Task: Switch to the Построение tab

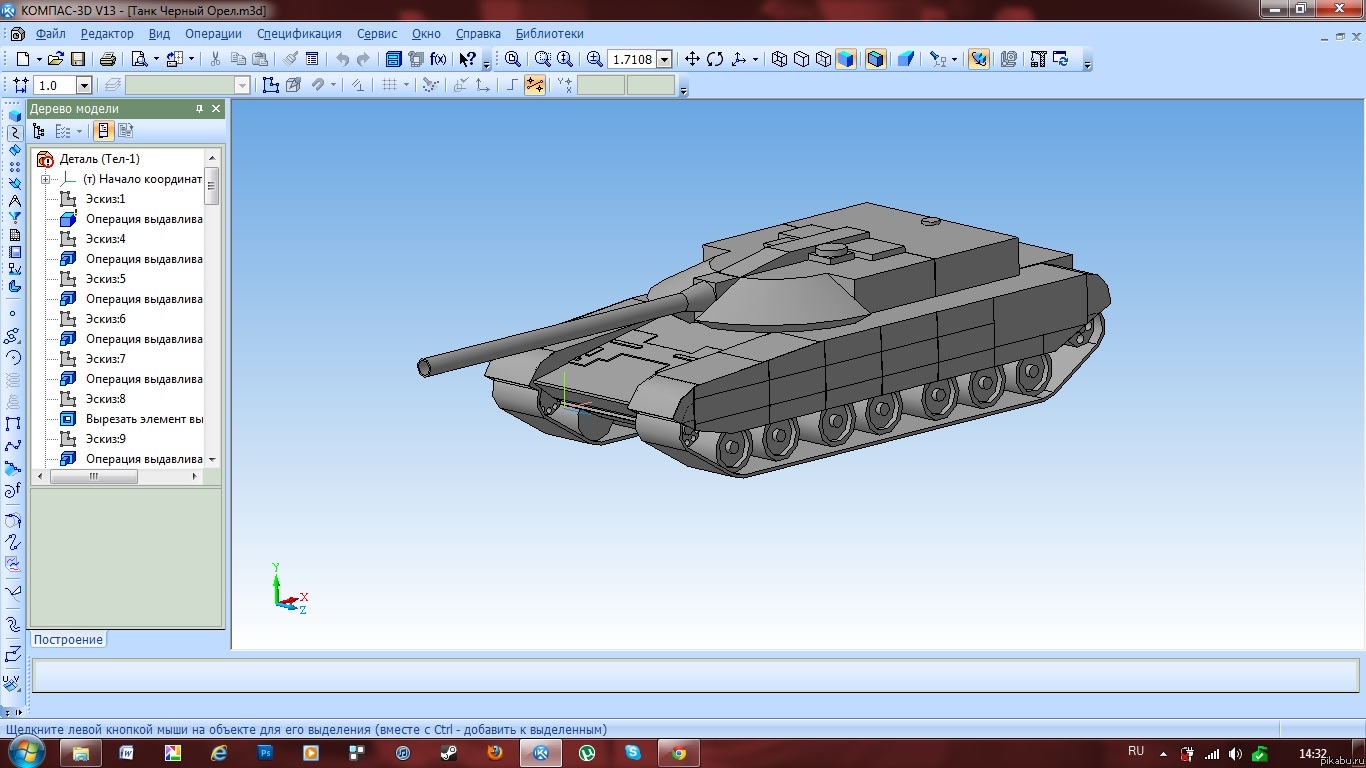Action: (x=68, y=640)
